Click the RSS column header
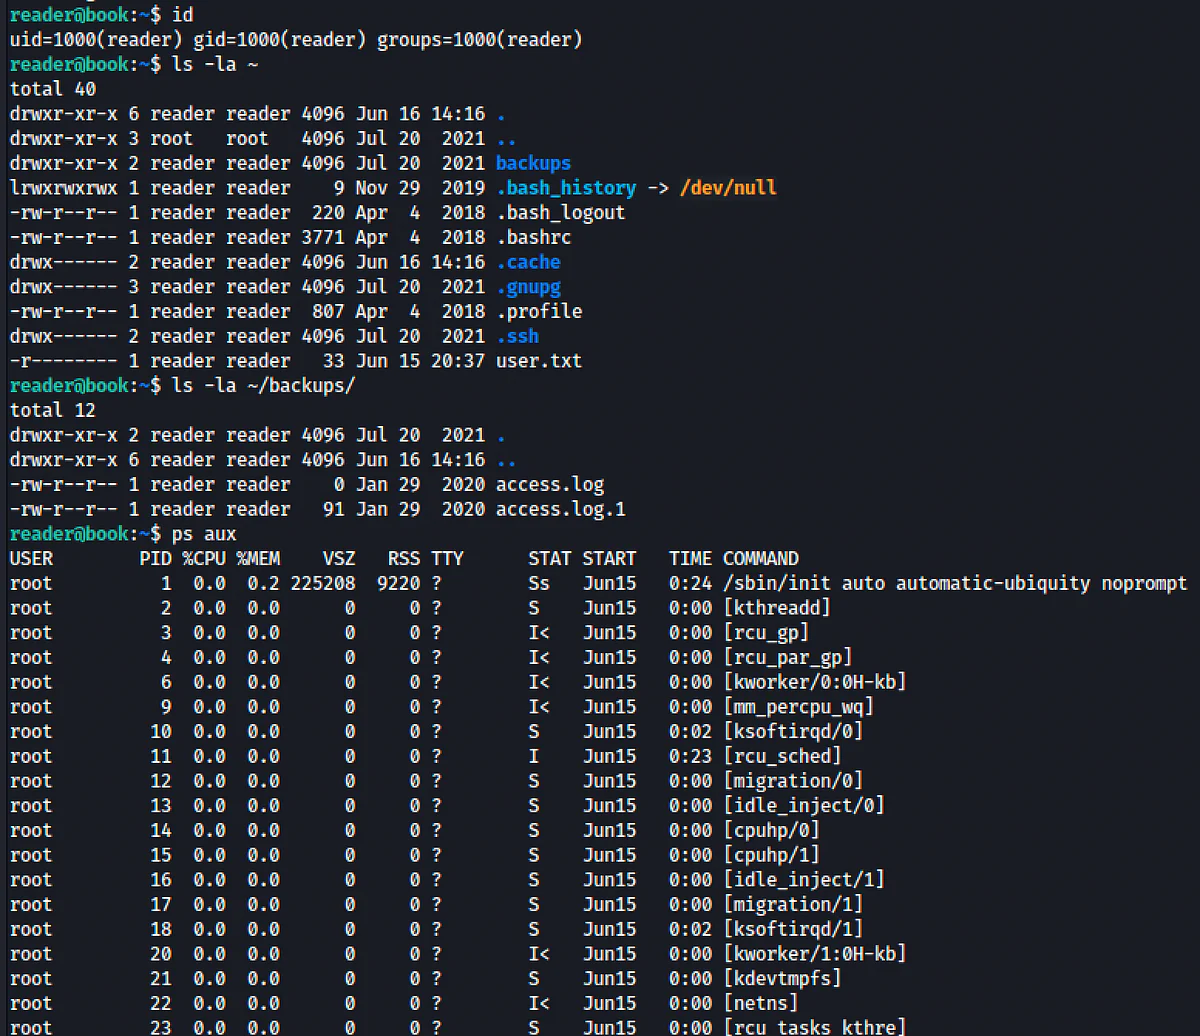Image resolution: width=1200 pixels, height=1036 pixels. pos(404,559)
